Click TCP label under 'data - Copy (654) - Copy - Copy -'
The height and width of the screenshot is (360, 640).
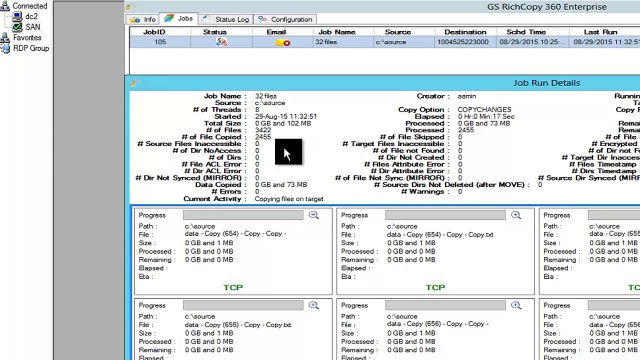(x=233, y=287)
